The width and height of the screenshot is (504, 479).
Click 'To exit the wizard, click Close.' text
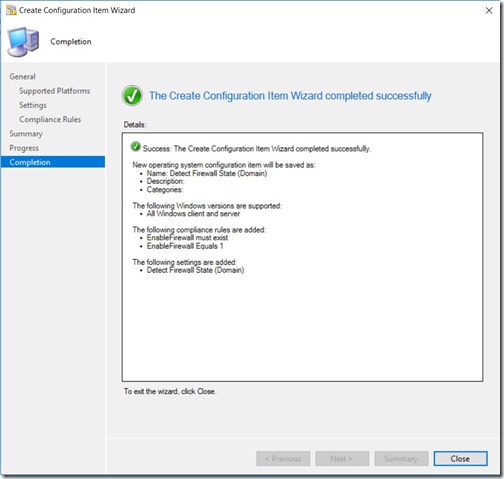pyautogui.click(x=170, y=391)
